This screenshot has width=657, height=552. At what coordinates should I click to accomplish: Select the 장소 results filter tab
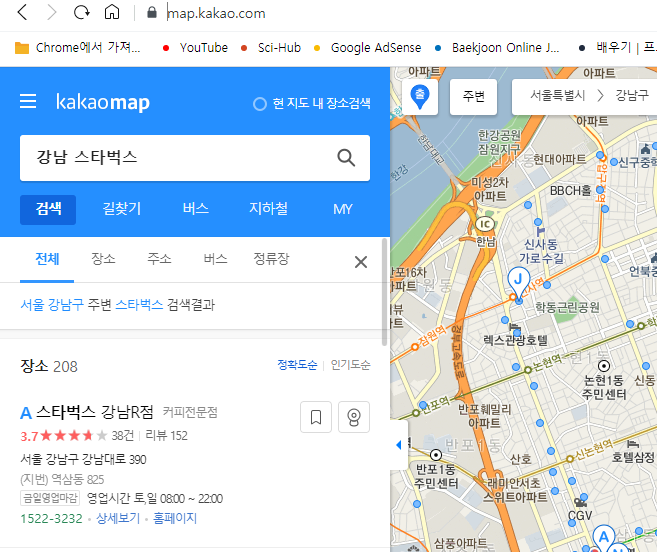[103, 259]
